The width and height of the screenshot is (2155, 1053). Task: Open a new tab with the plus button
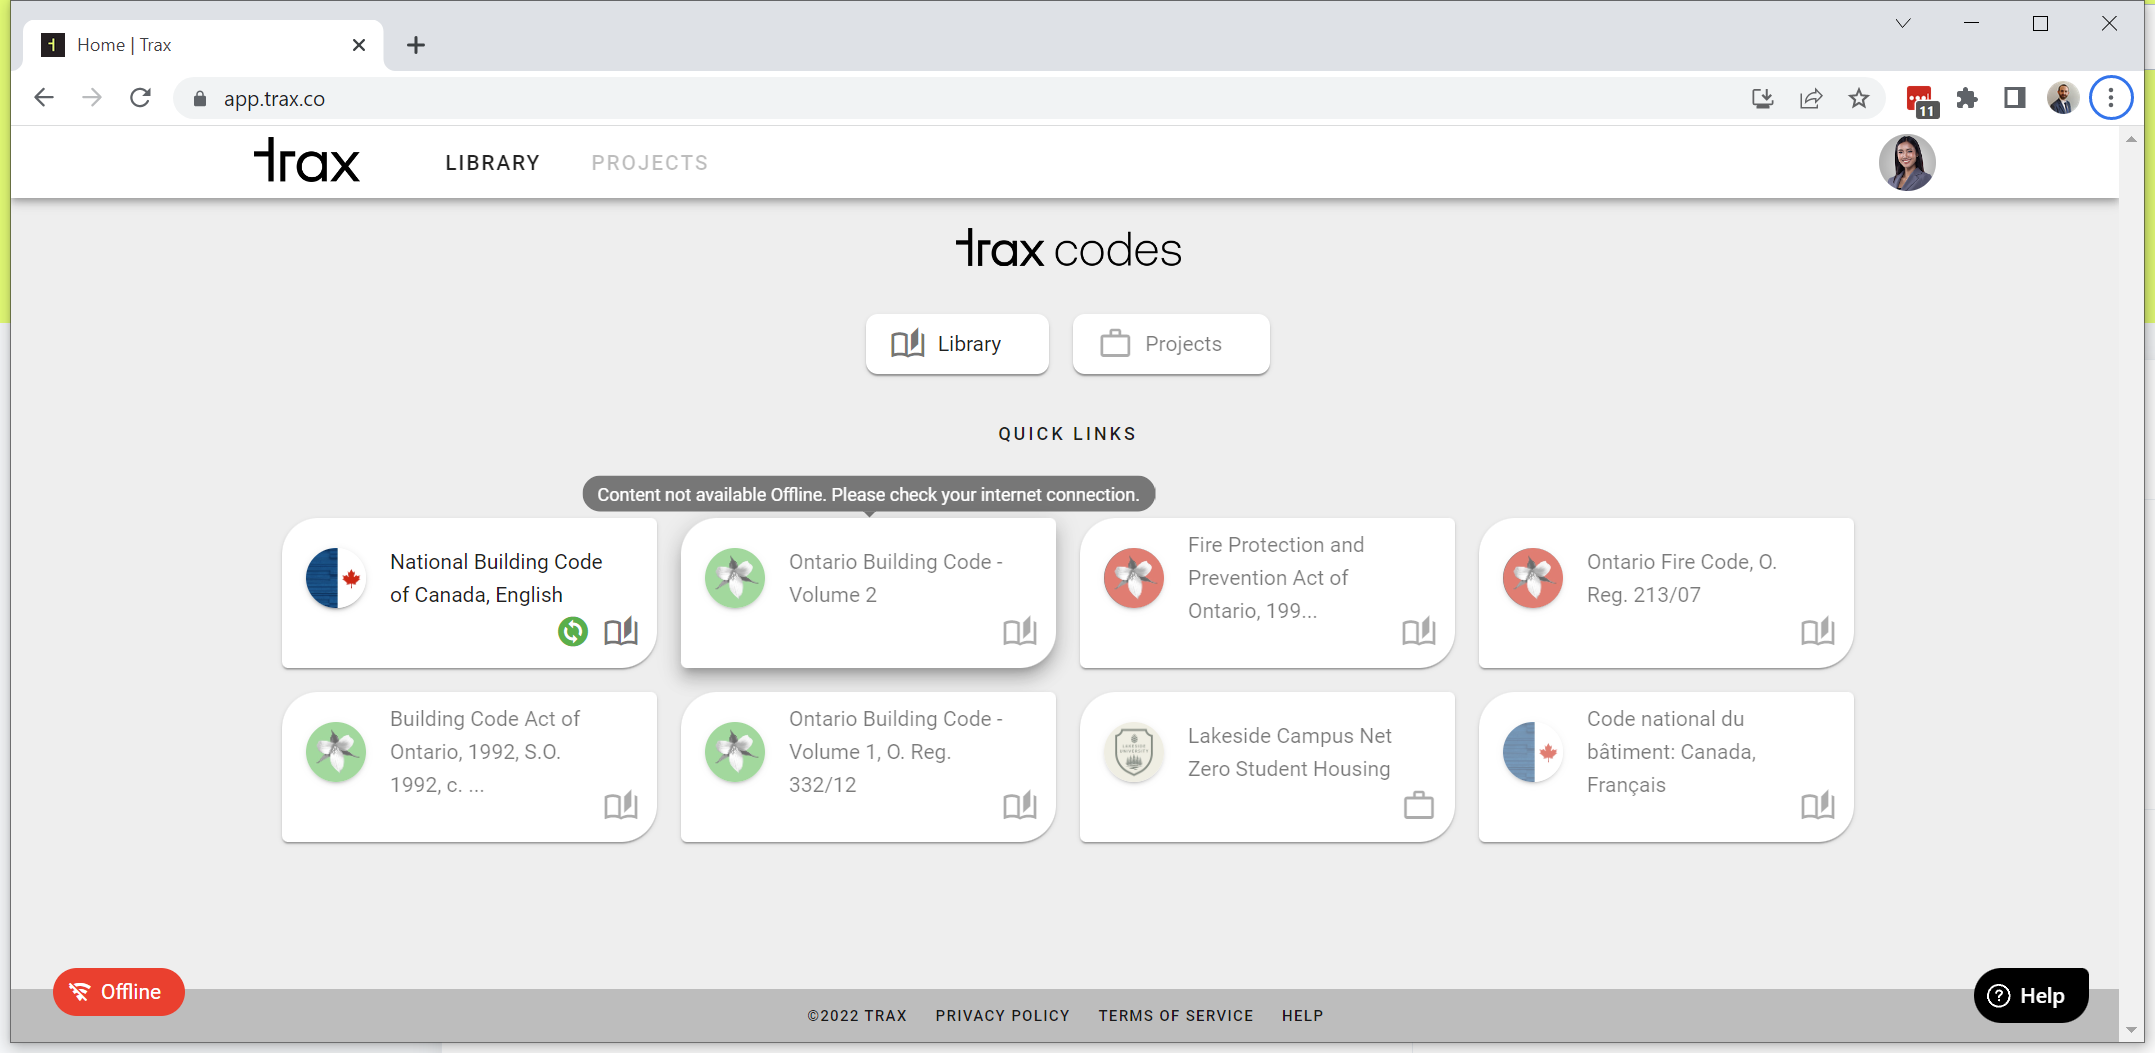416,45
